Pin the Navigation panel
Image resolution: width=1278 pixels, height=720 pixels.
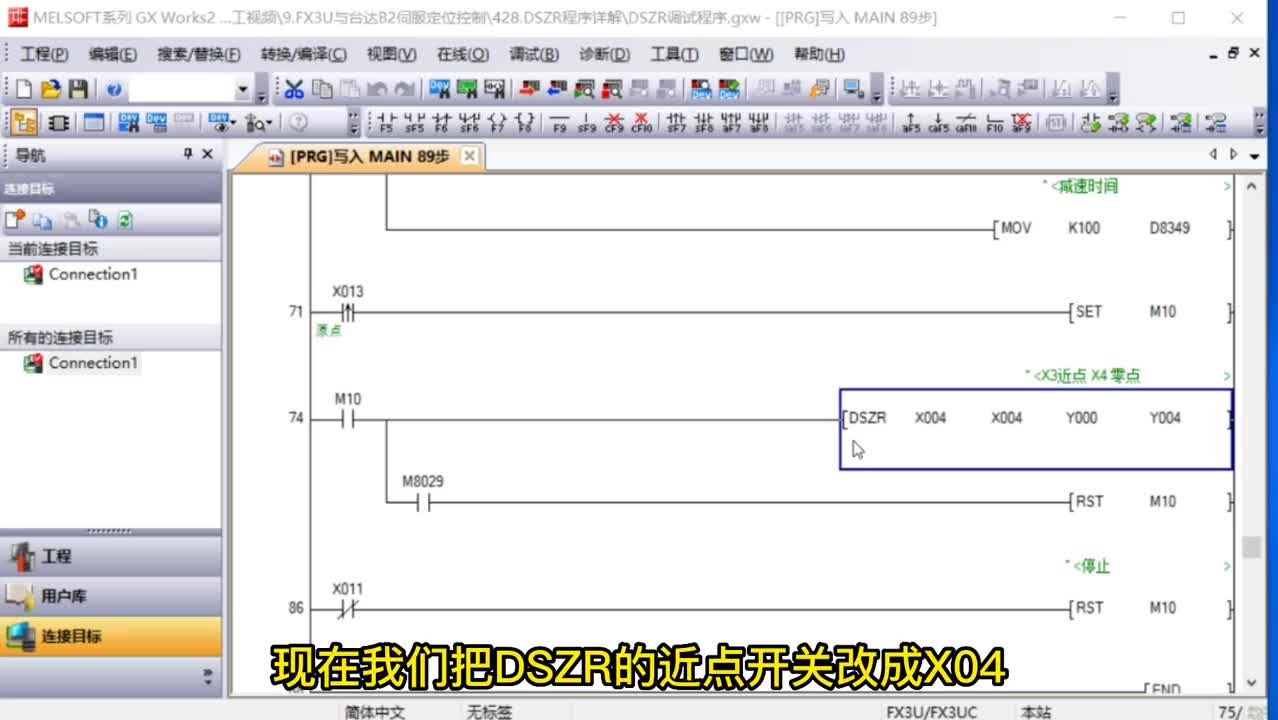click(187, 154)
